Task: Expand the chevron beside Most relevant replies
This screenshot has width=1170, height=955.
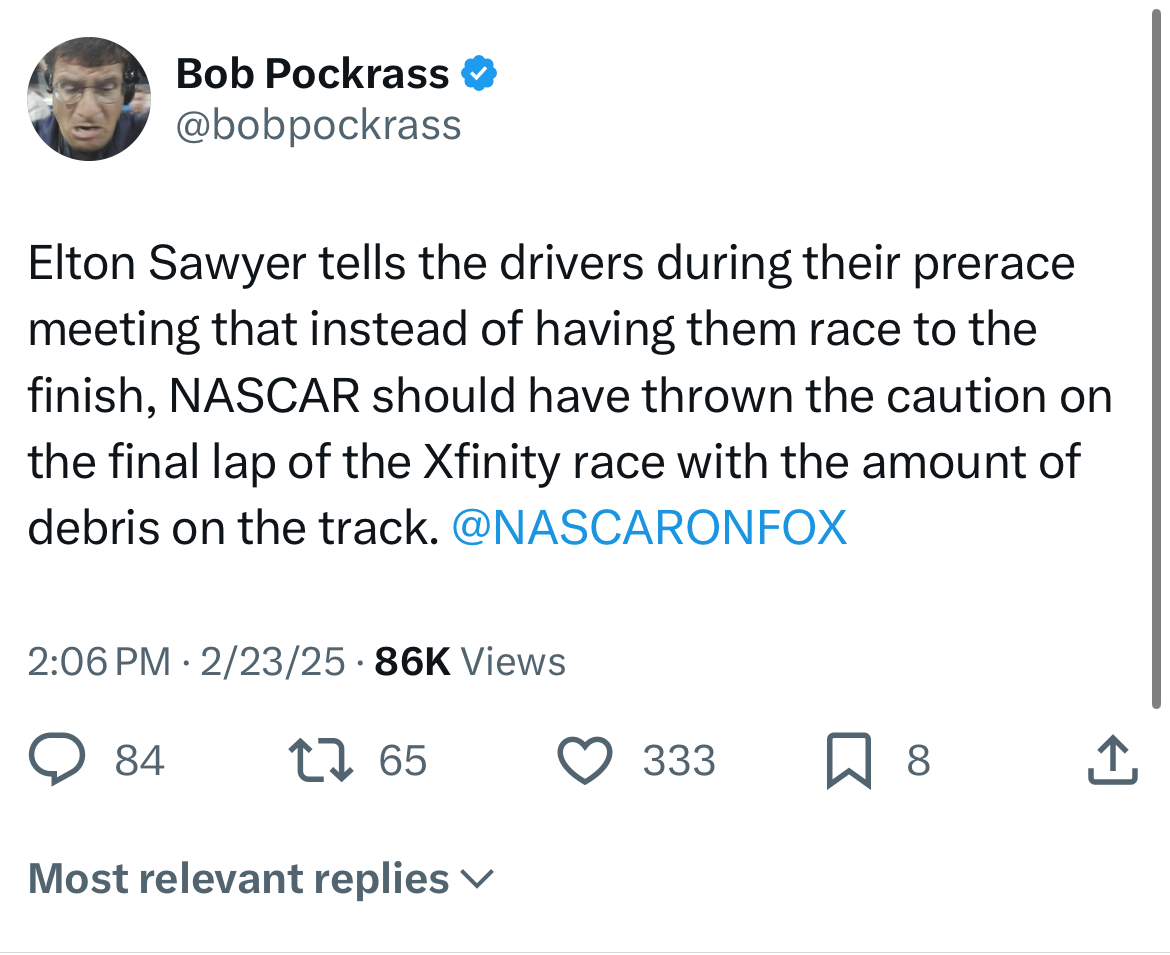Action: click(x=476, y=879)
